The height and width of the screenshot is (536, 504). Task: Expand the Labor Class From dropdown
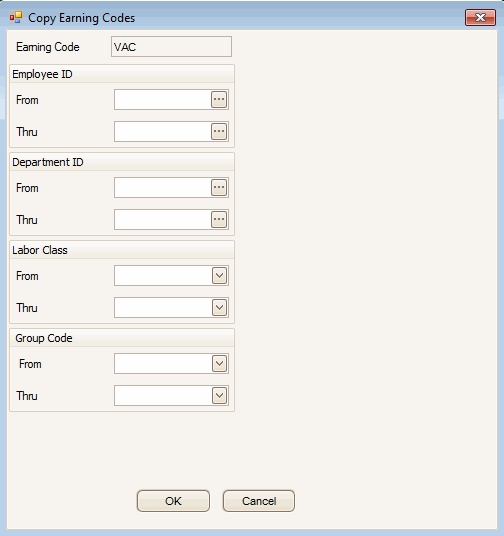point(220,276)
